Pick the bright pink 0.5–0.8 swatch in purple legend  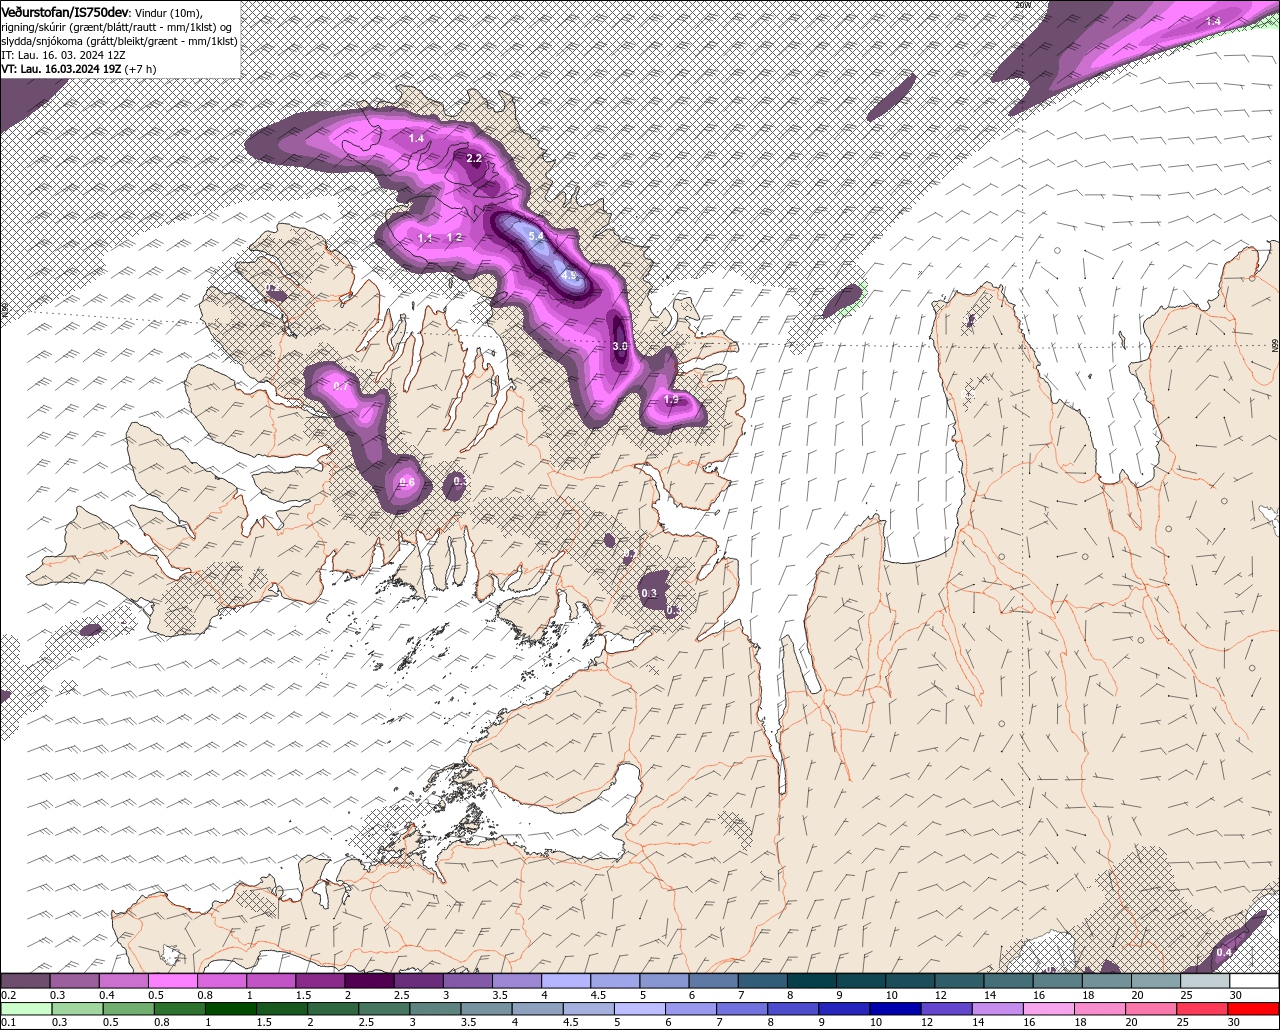pos(172,981)
